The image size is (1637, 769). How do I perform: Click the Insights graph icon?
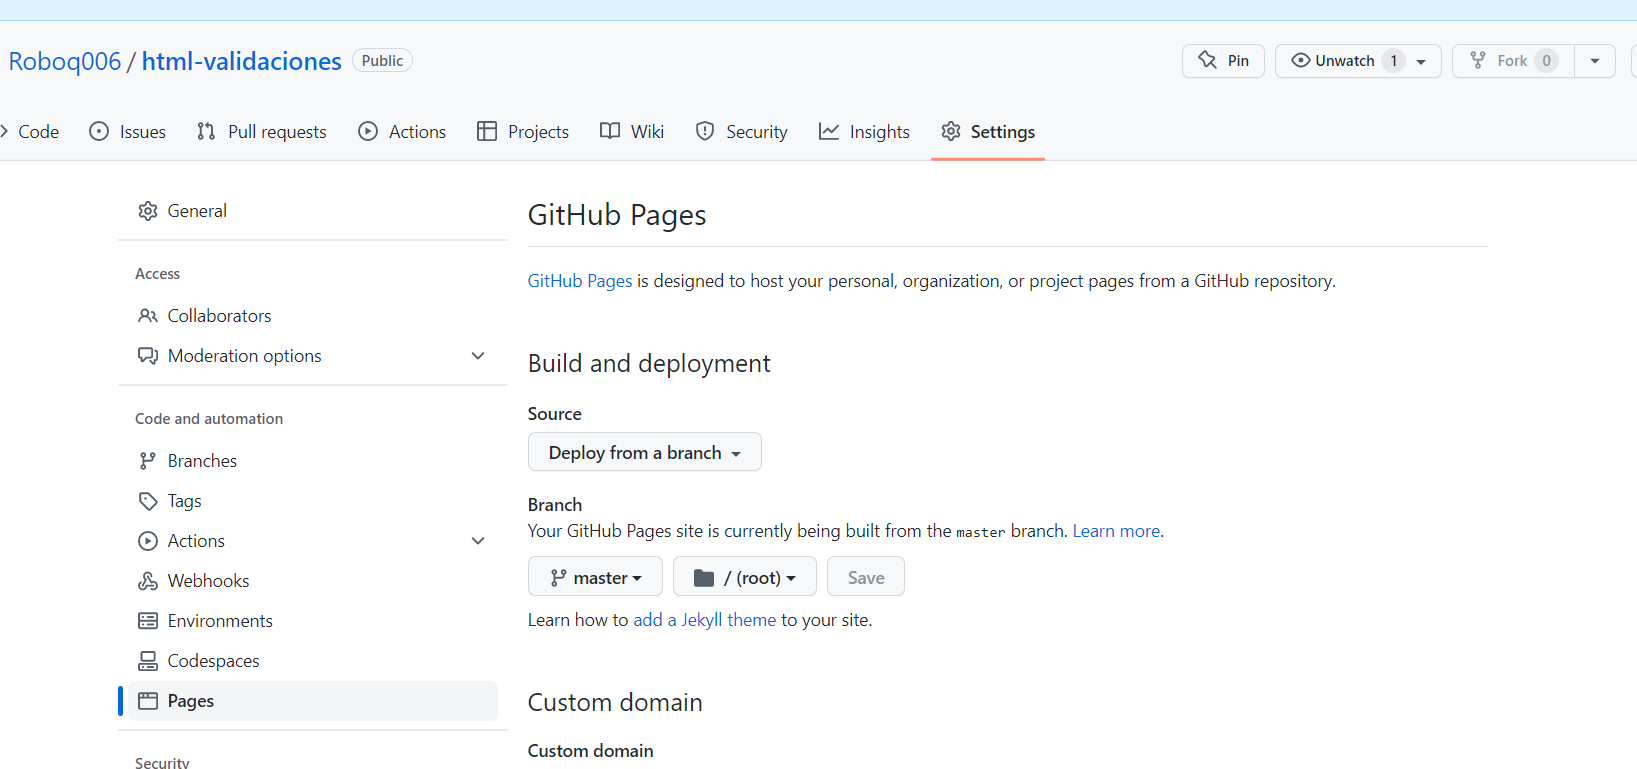coord(829,131)
